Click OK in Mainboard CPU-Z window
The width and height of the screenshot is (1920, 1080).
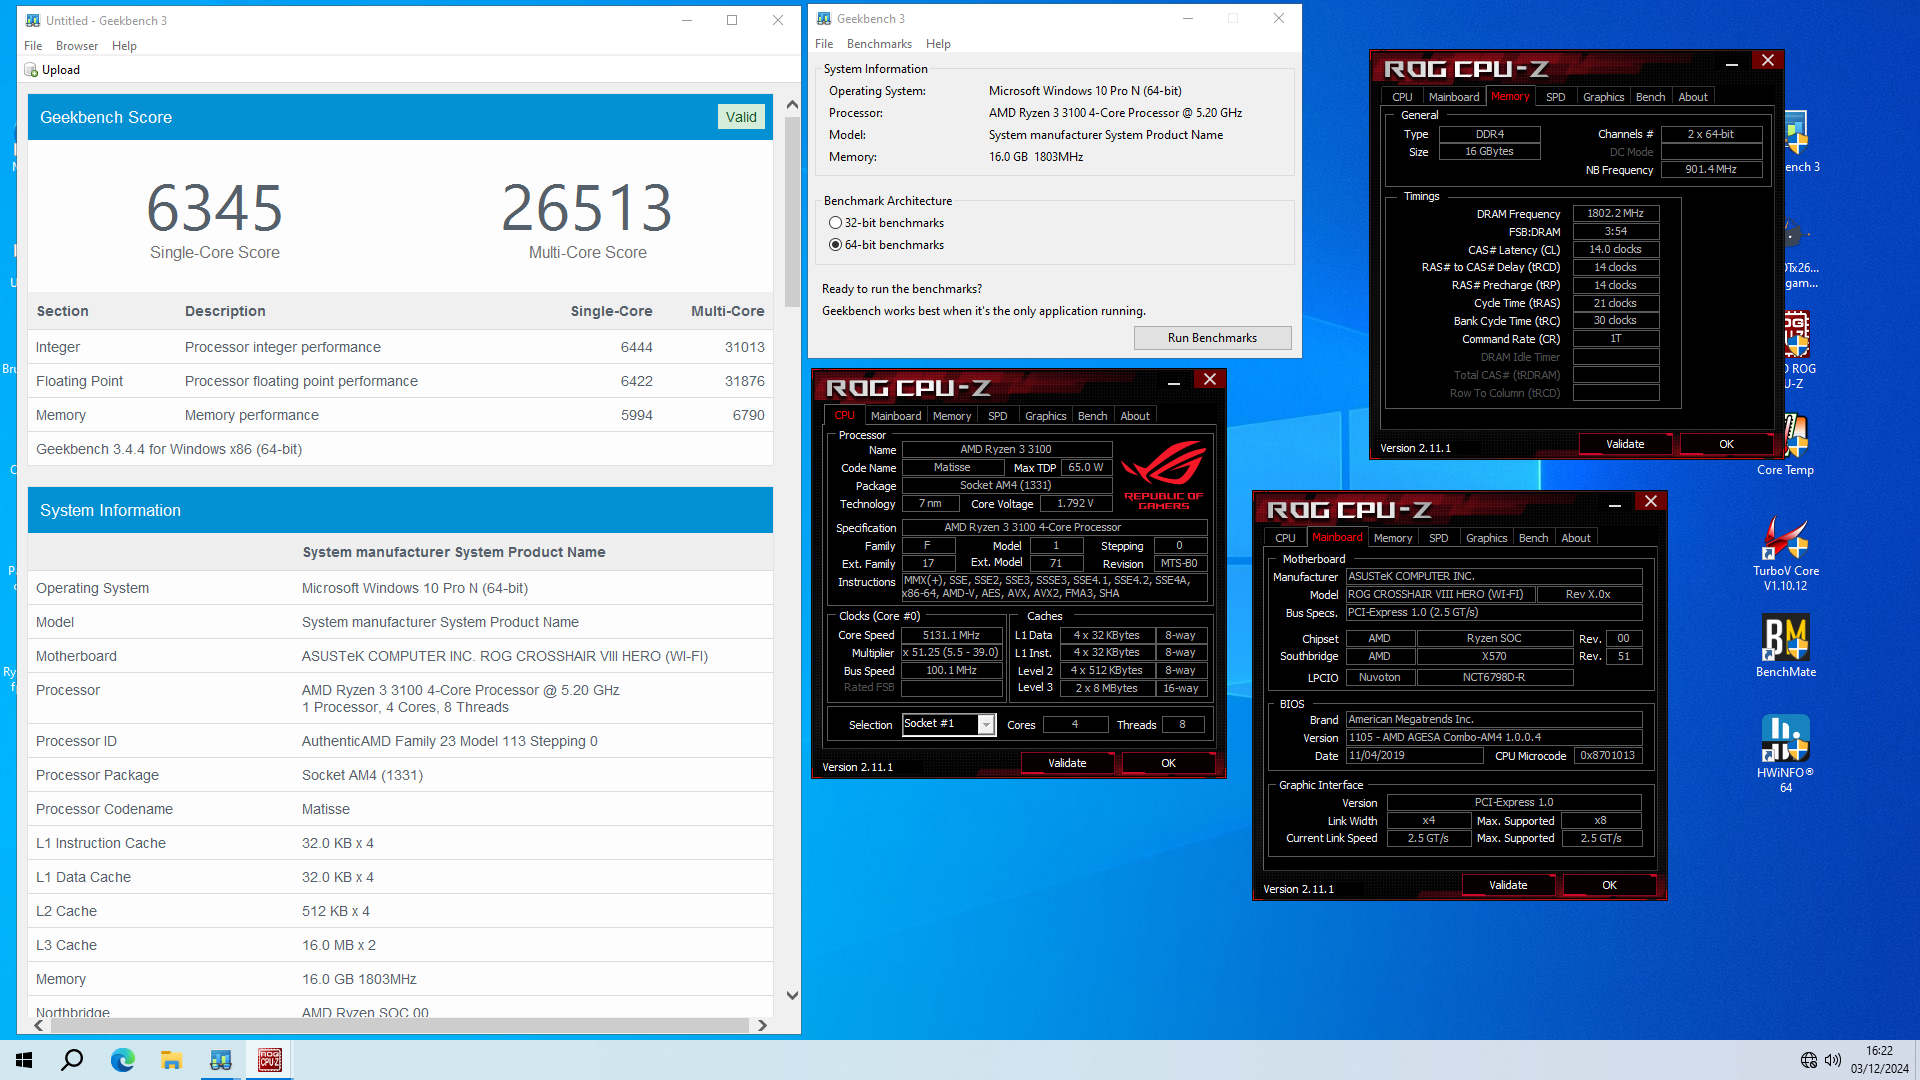pos(1609,885)
